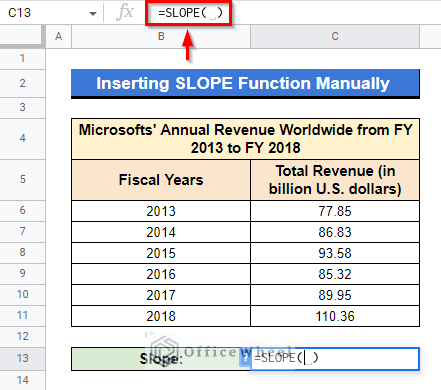Select row 2 header
441x390 pixels.
point(22,83)
